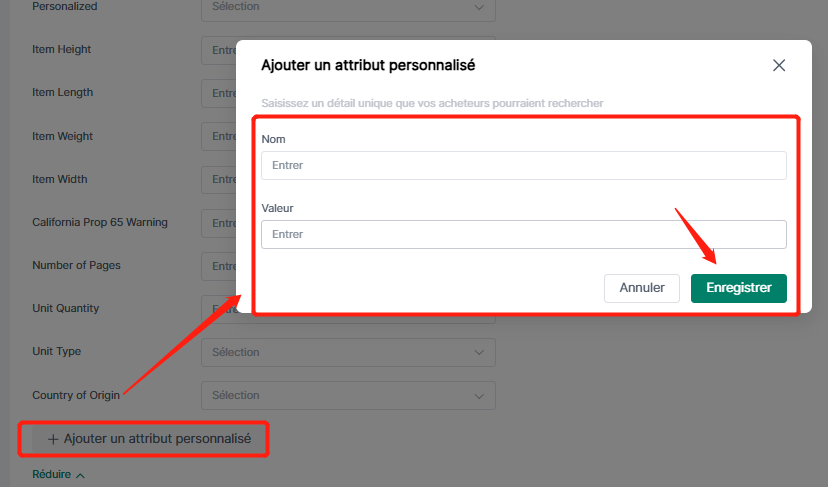Click the Item Height input field

coord(218,50)
